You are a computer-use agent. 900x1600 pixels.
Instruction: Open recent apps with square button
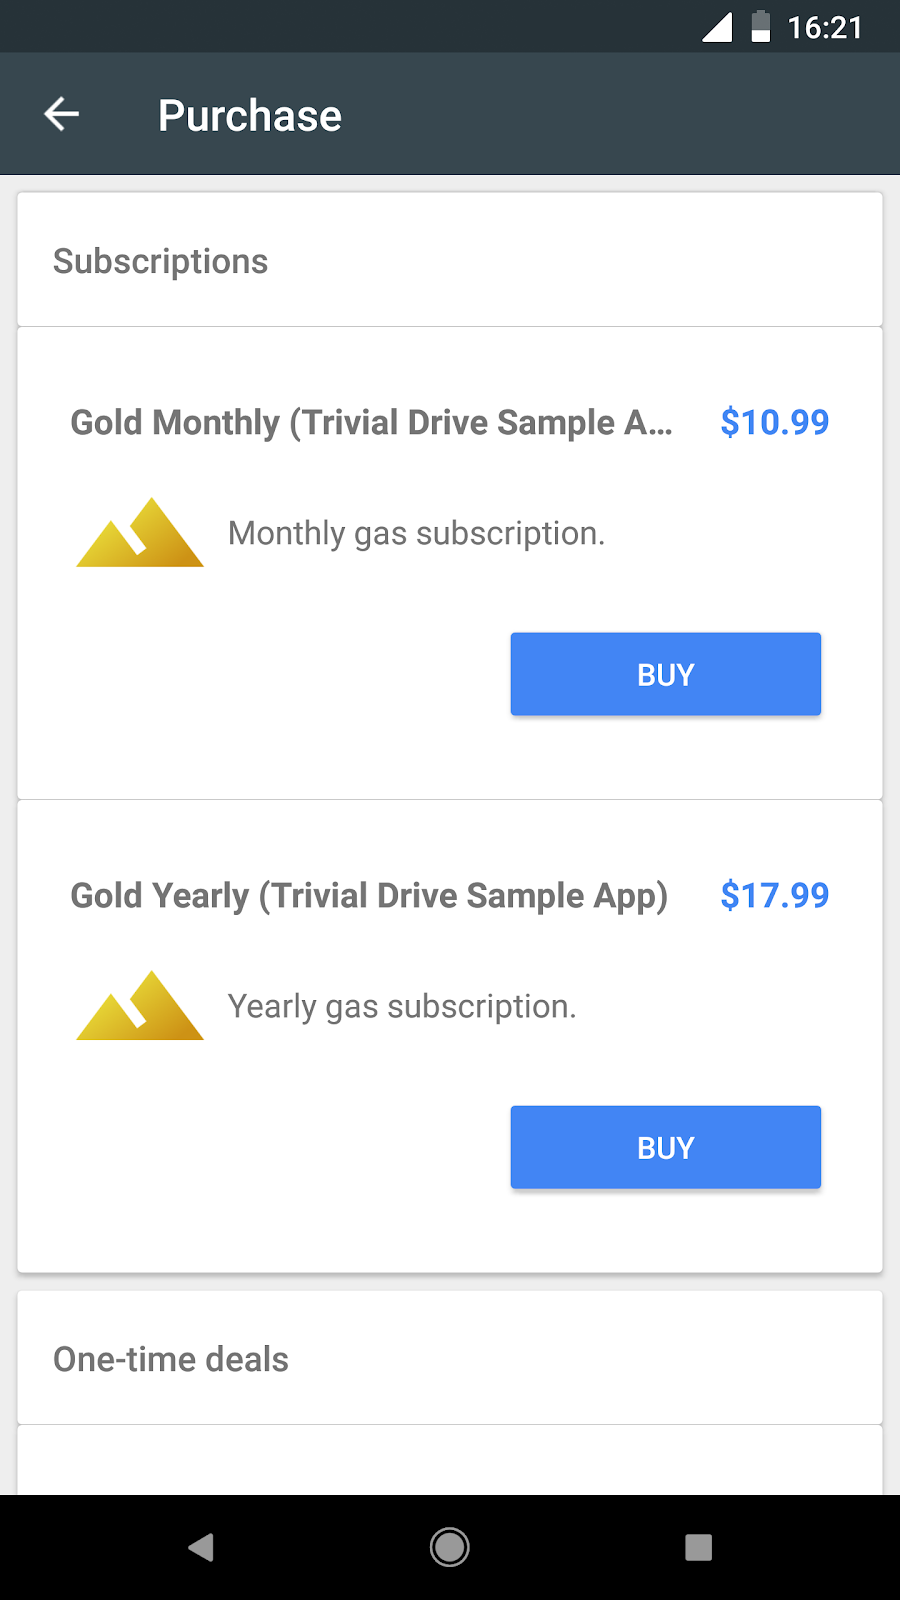[x=698, y=1547]
